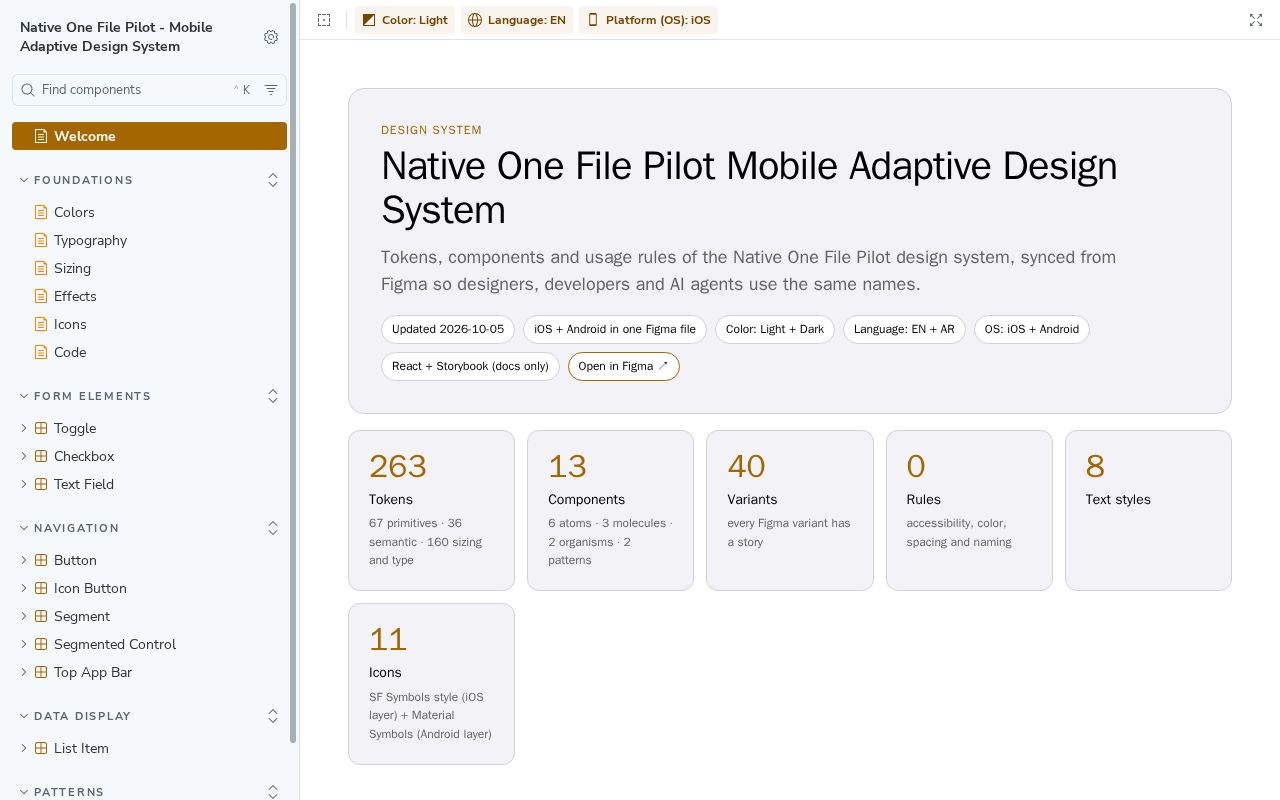1280x800 pixels.
Task: Open the sidebar settings gear
Action: click(271, 37)
